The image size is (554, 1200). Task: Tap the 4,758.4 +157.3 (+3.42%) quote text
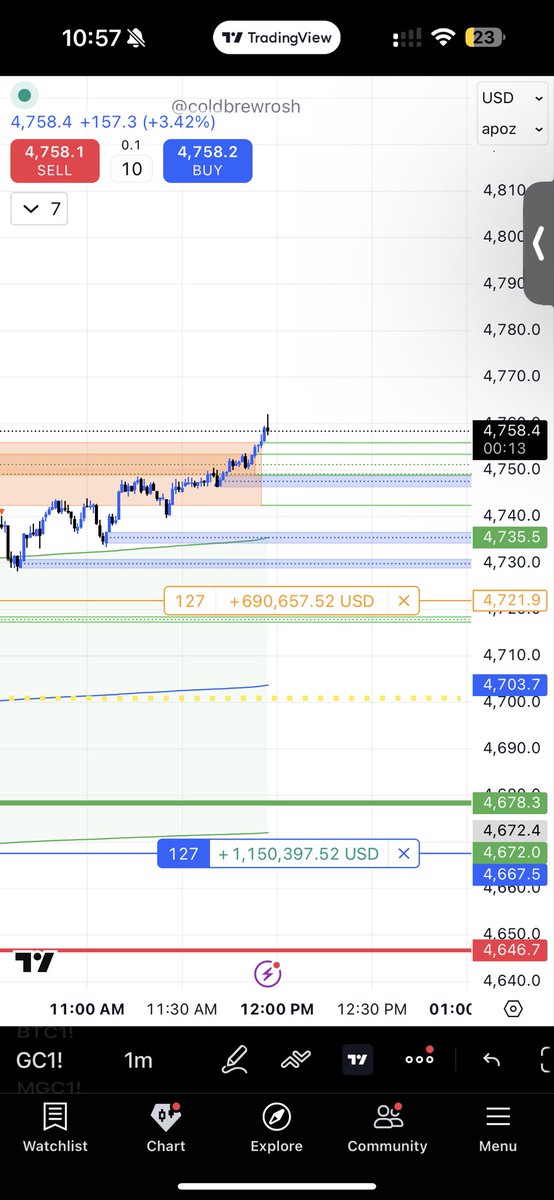[x=113, y=122]
